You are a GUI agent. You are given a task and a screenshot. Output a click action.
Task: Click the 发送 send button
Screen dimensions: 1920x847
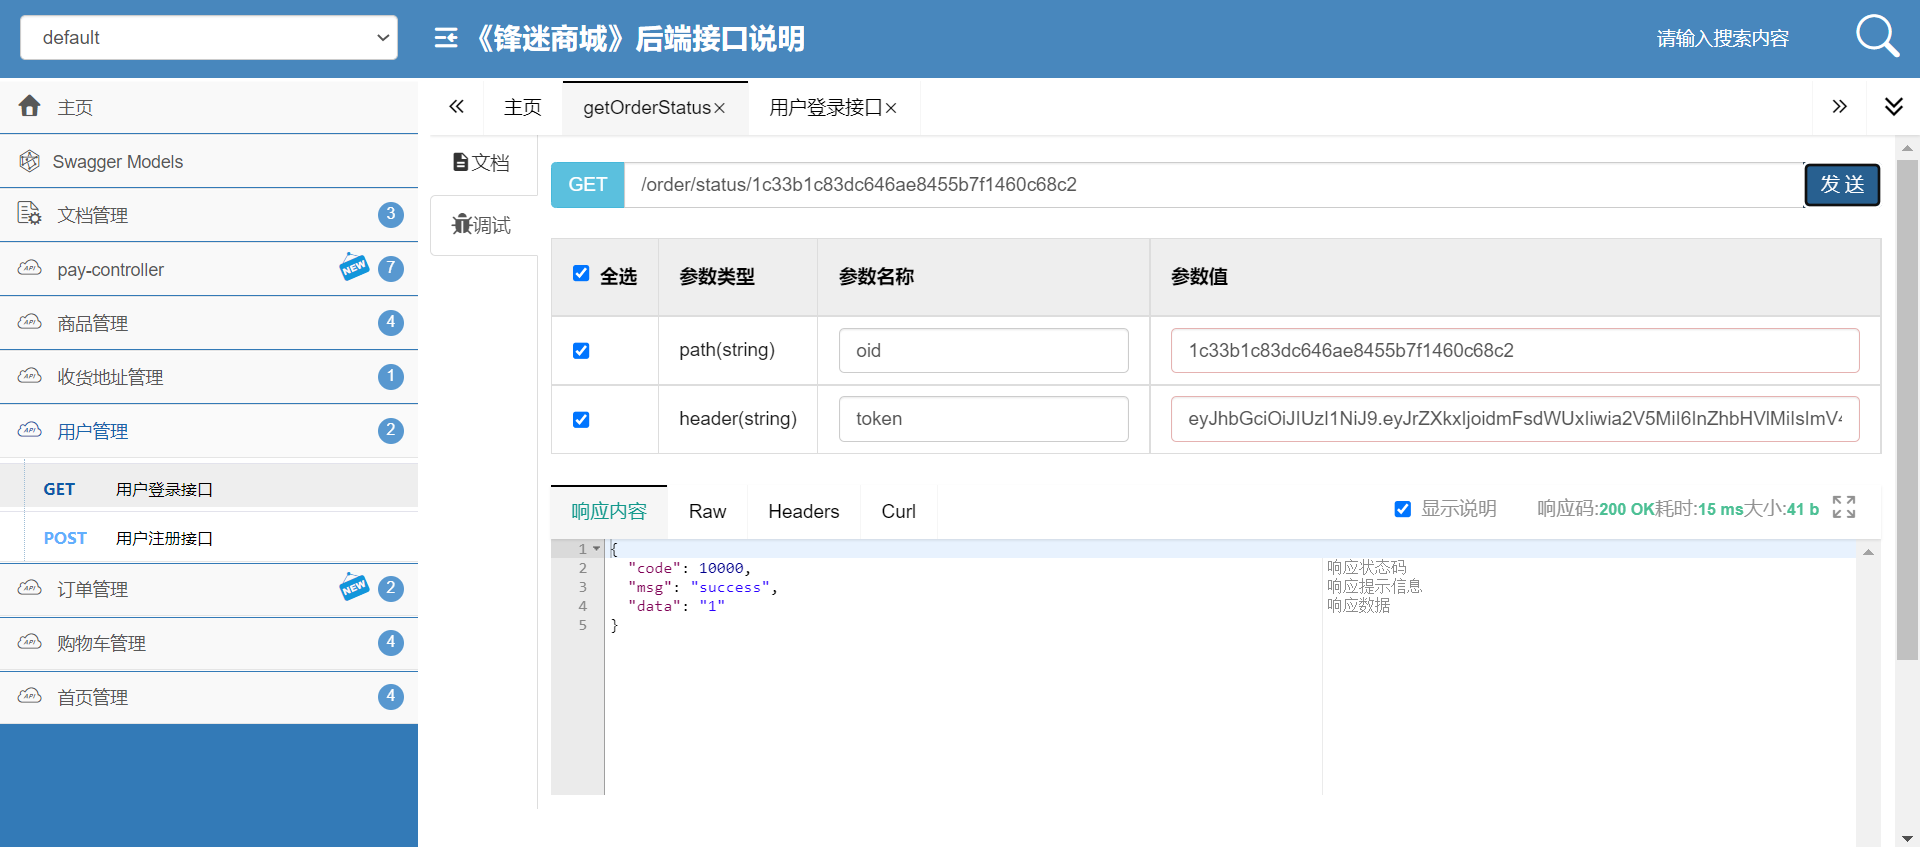pos(1842,185)
